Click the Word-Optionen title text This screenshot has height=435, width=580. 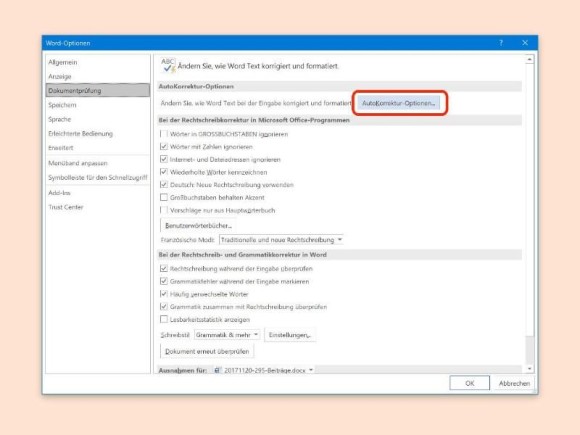[68, 43]
